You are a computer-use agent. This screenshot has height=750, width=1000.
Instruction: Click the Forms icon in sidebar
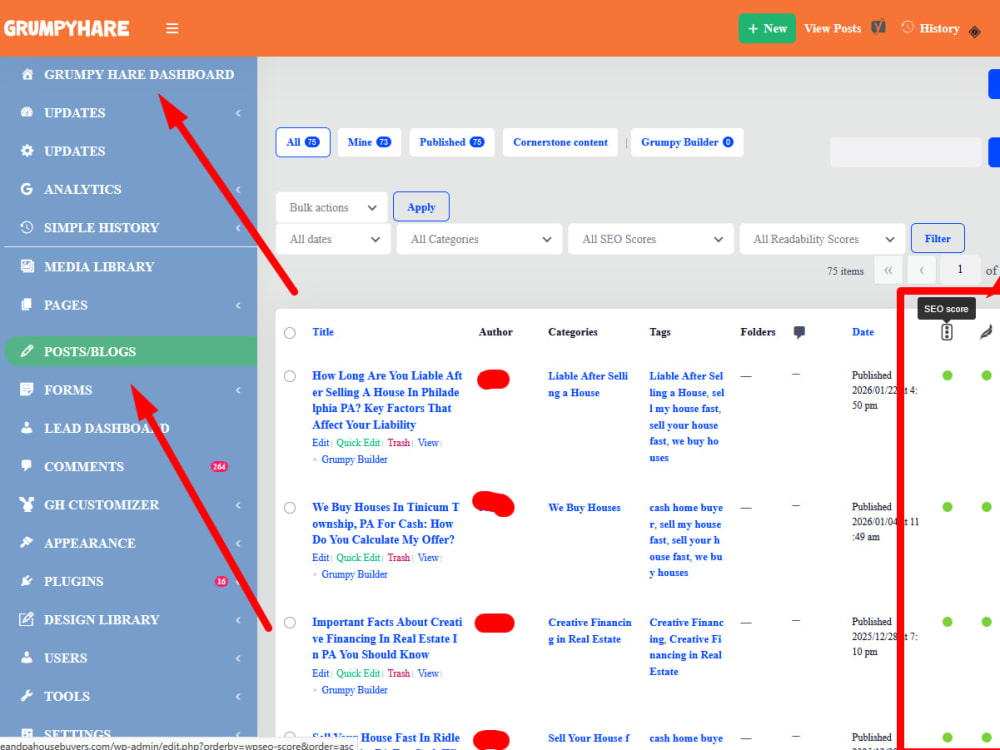point(26,389)
